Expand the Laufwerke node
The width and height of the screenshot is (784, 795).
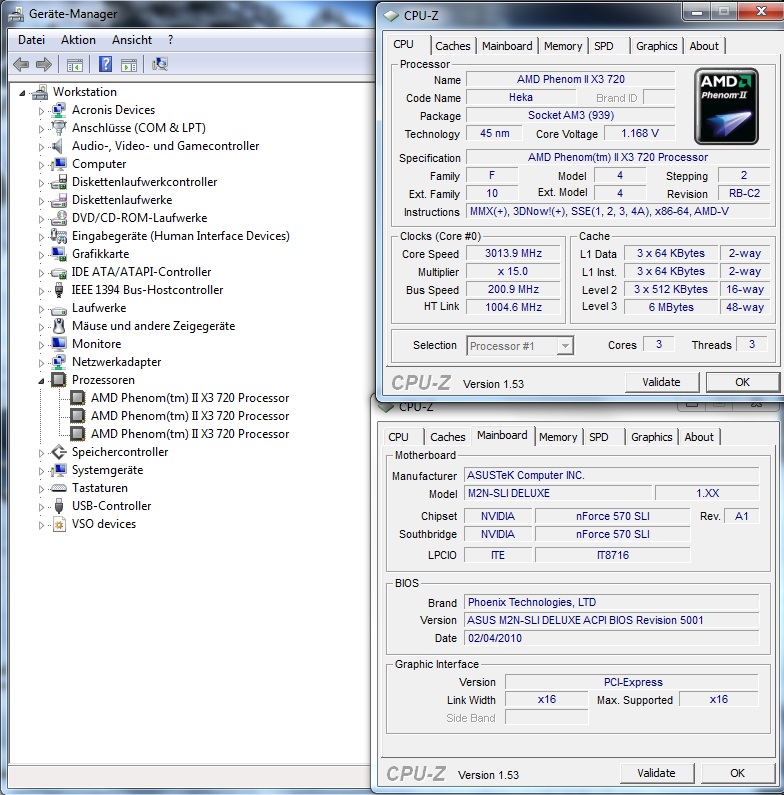click(x=42, y=308)
